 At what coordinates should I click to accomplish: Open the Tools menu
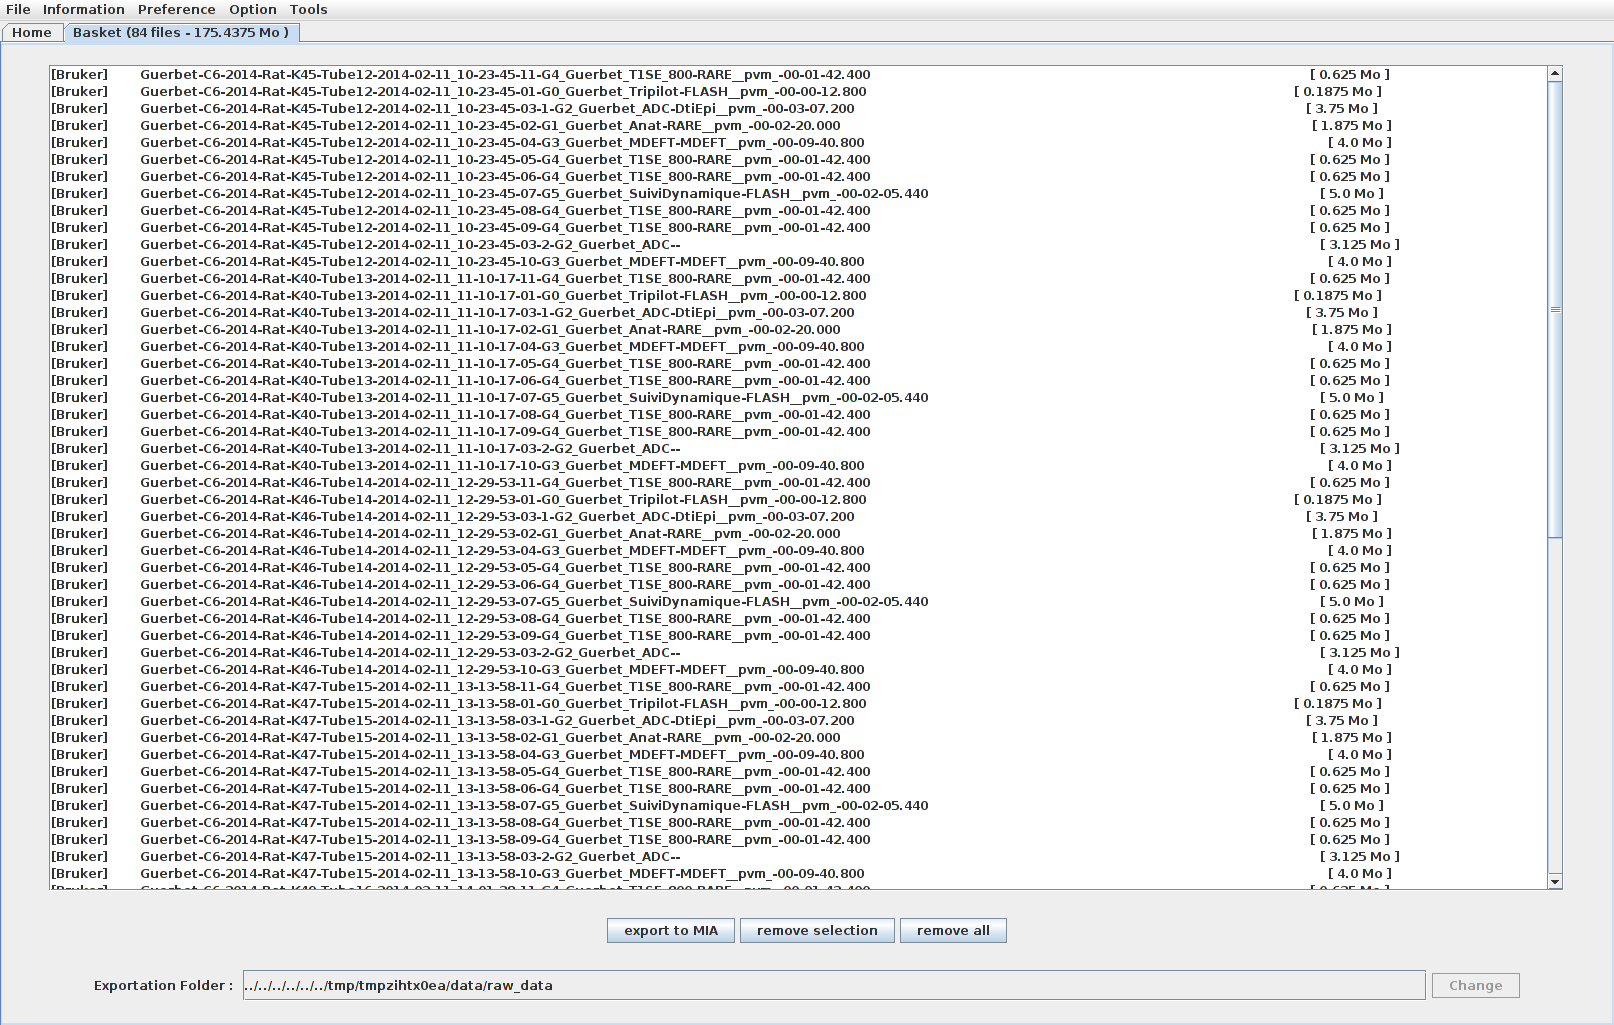(309, 9)
